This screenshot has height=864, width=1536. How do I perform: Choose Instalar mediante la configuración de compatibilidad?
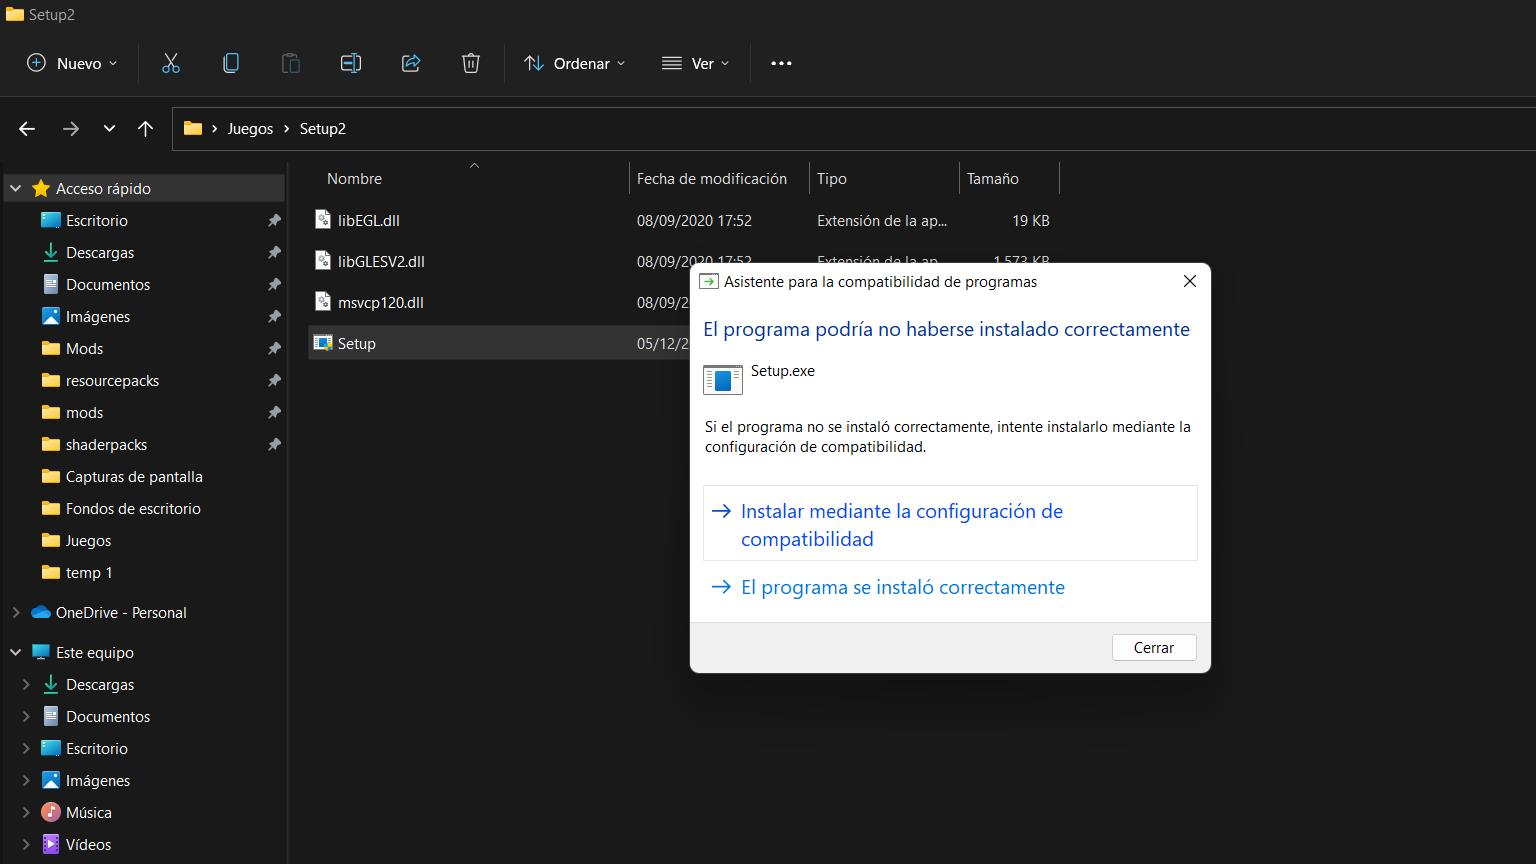[x=901, y=524]
